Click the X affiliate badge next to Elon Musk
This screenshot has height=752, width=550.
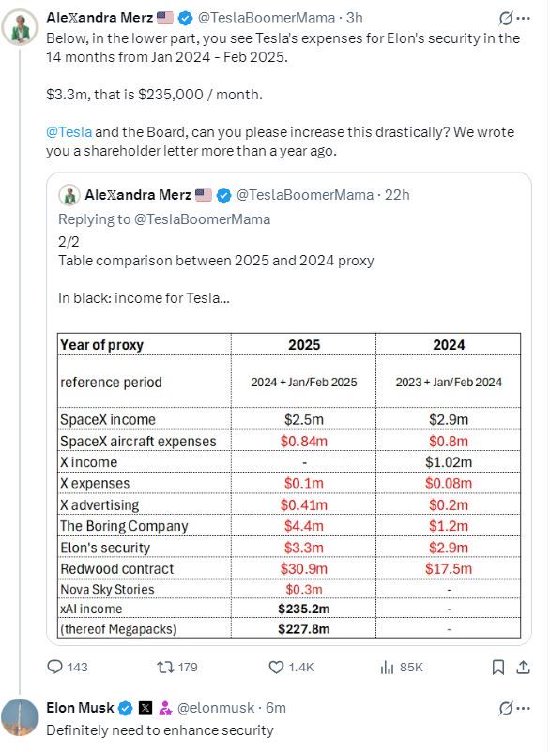[x=146, y=708]
